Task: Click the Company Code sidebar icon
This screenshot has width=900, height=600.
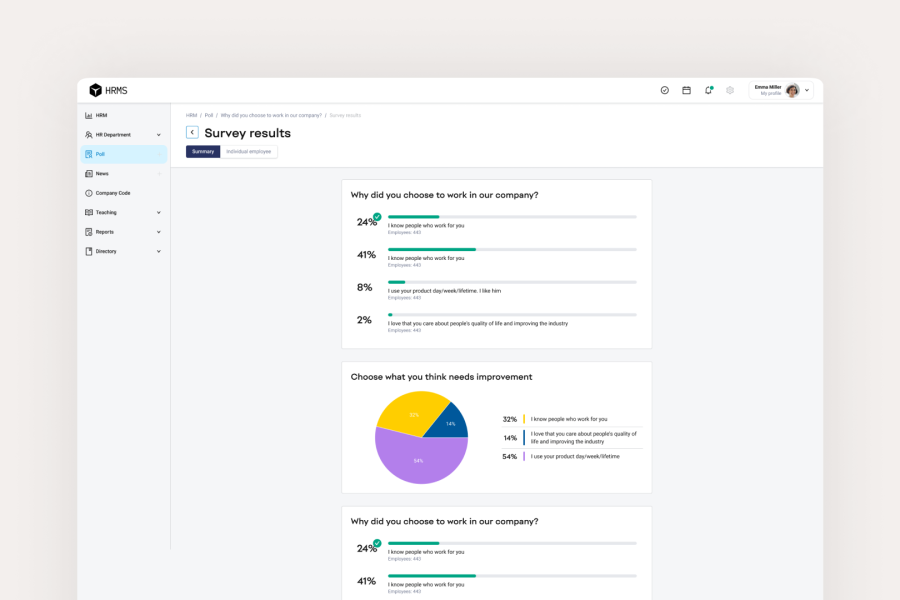Action: (x=89, y=193)
